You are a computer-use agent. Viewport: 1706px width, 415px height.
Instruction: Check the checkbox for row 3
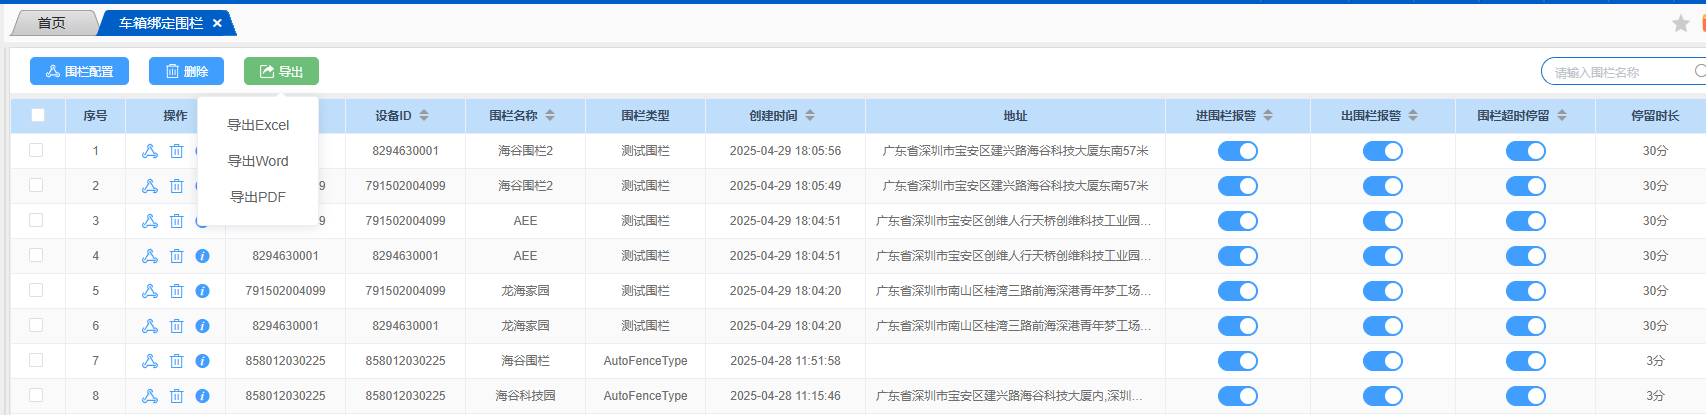(x=36, y=220)
